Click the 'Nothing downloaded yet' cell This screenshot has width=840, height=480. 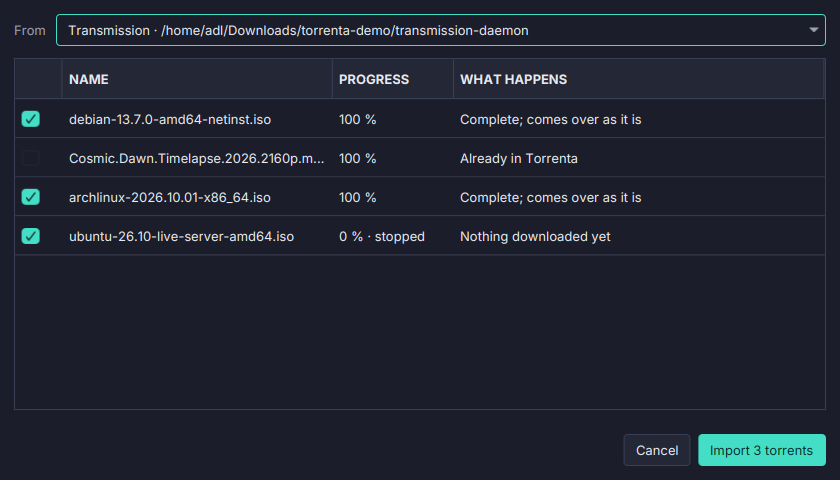click(x=535, y=237)
